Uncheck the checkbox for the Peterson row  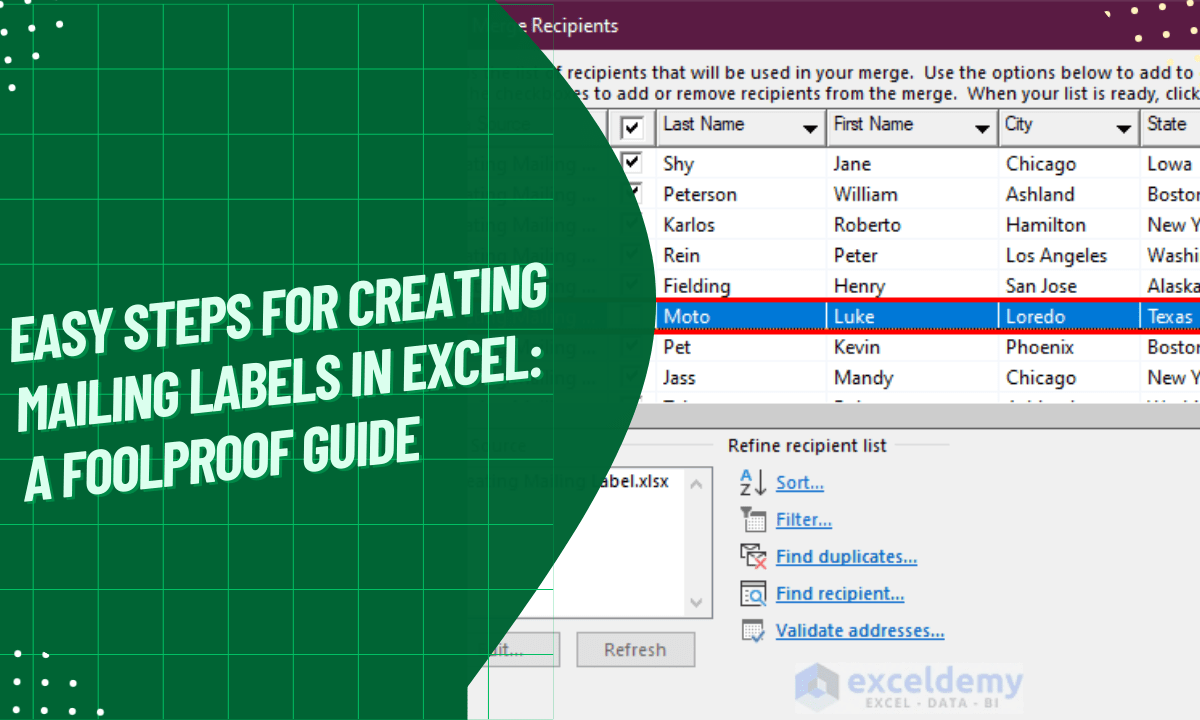(x=632, y=192)
